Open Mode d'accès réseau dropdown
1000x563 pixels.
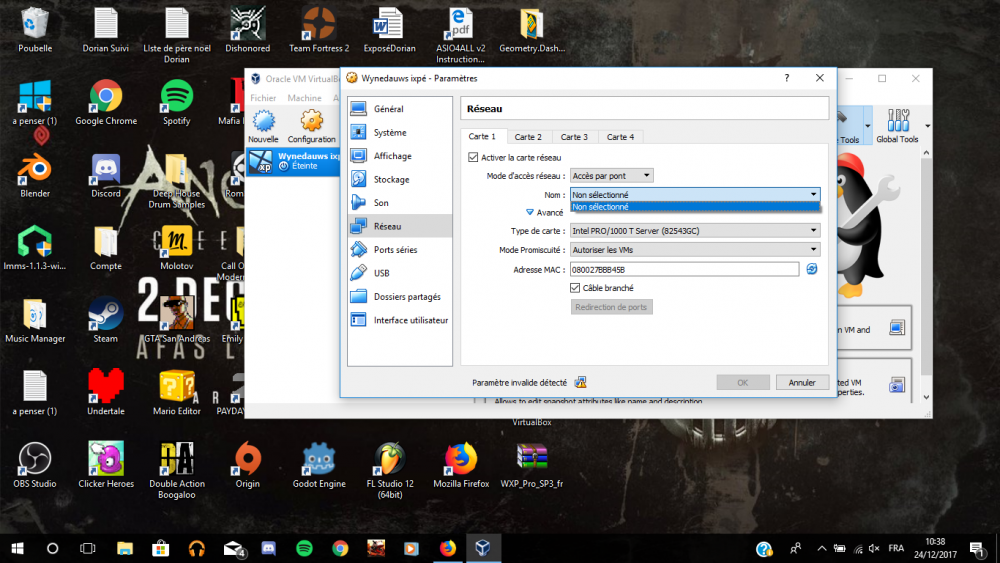[x=611, y=176]
